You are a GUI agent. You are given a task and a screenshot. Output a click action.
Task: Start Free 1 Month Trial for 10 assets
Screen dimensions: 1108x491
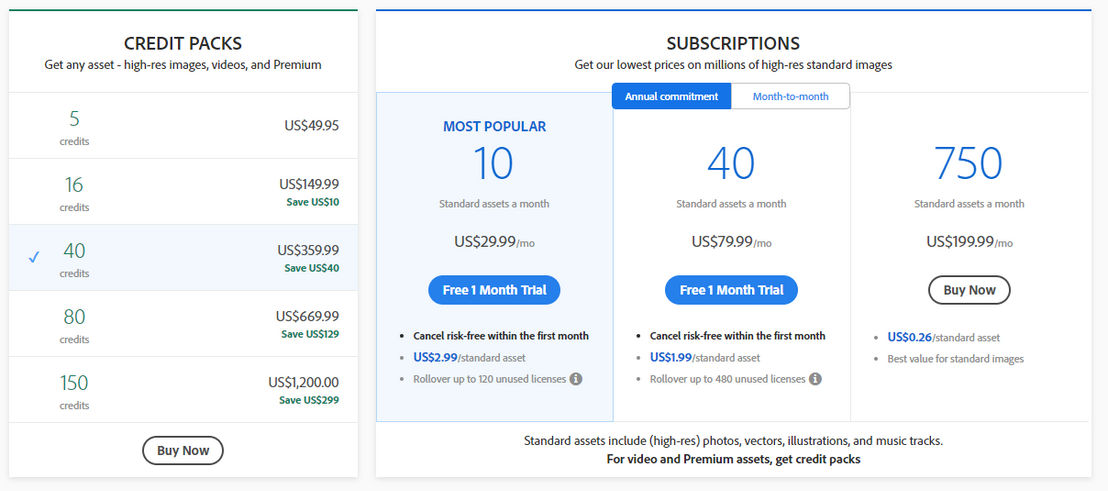[494, 290]
